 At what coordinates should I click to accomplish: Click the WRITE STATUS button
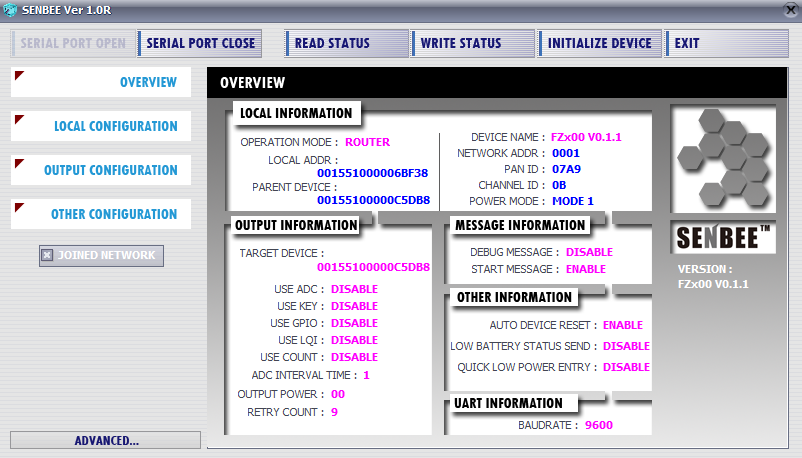click(473, 43)
